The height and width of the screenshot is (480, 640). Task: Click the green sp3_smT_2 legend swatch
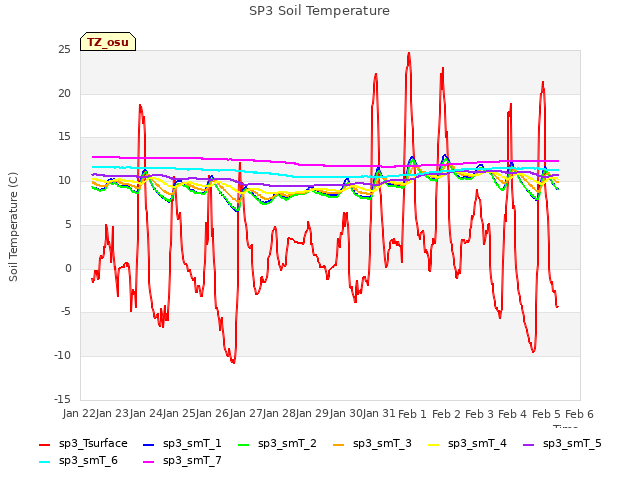(x=244, y=444)
